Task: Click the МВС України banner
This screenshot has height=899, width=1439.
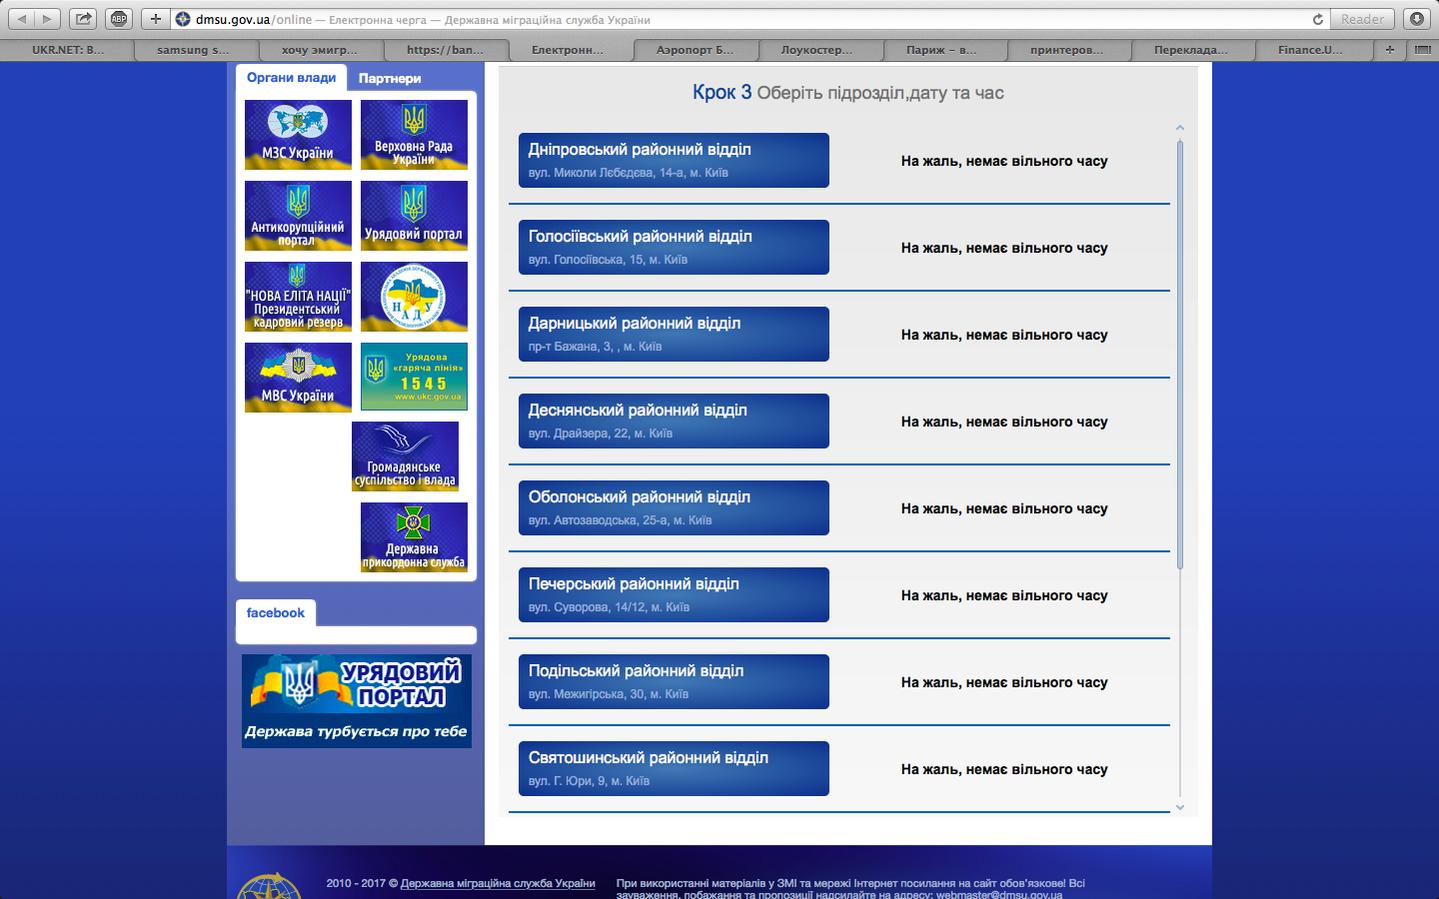Action: point(298,377)
